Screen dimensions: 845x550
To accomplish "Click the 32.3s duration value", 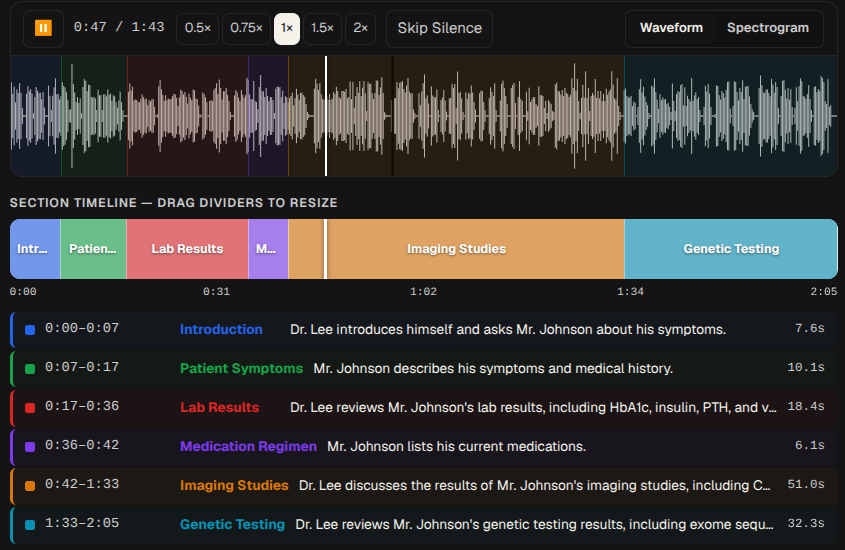I will tap(806, 523).
